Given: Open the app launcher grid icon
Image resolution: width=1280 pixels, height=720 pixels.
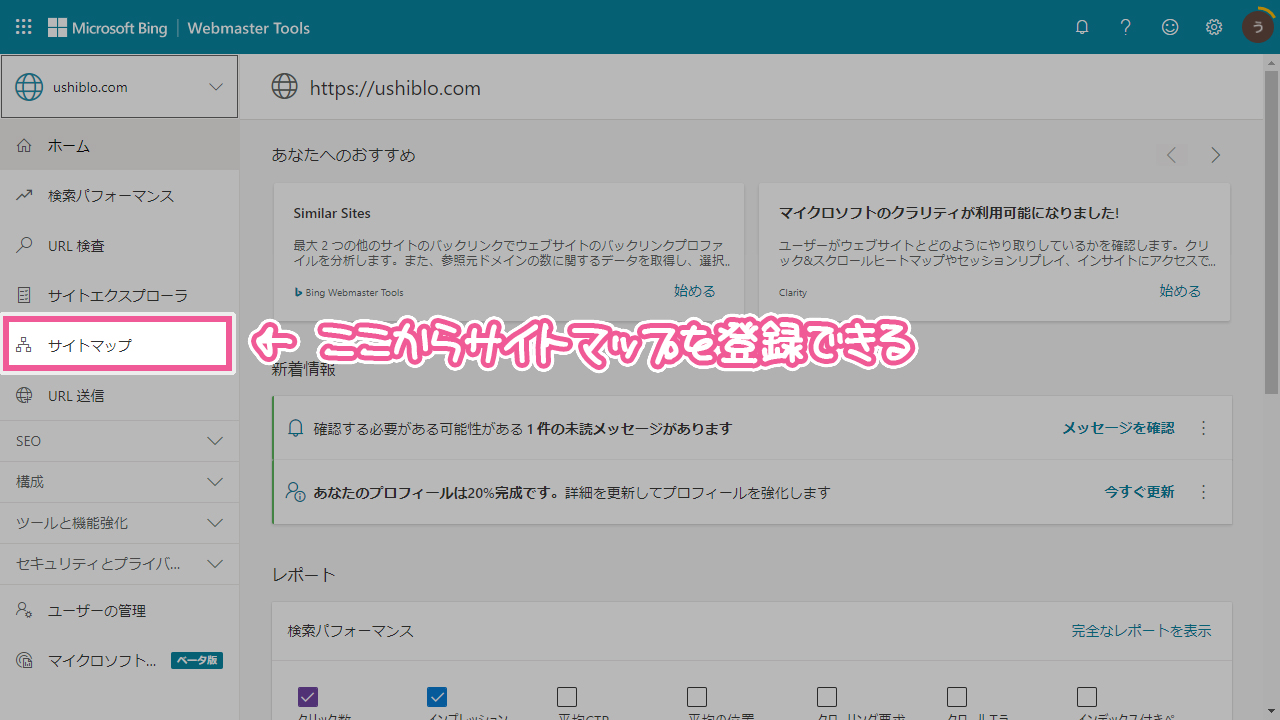Looking at the screenshot, I should [24, 27].
